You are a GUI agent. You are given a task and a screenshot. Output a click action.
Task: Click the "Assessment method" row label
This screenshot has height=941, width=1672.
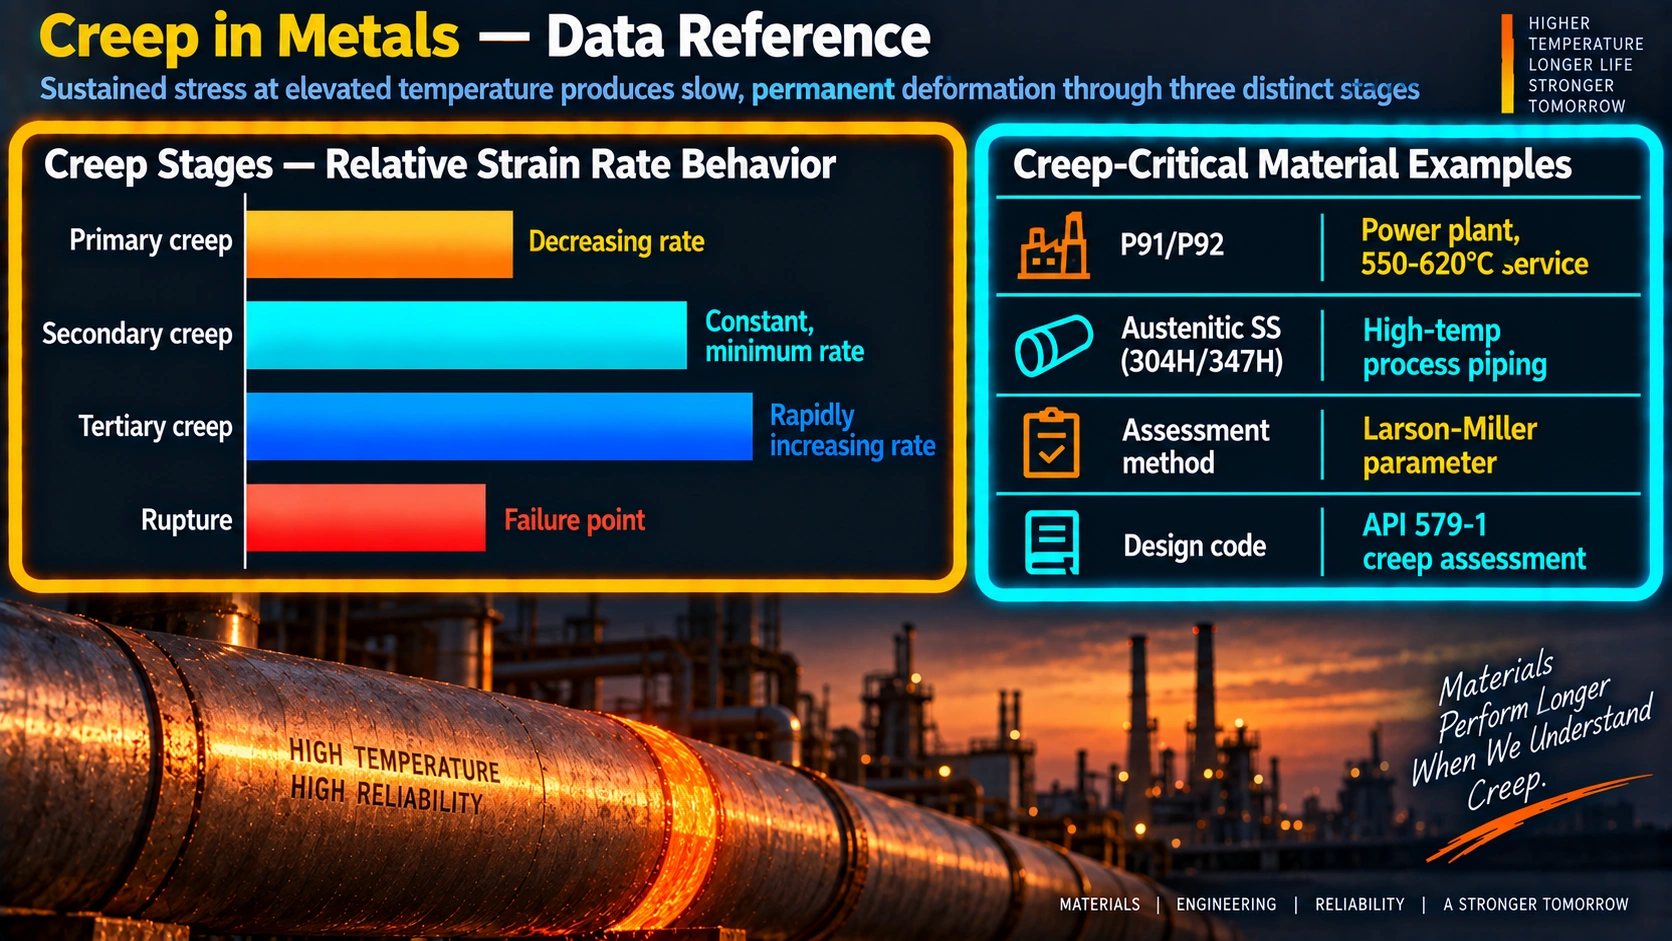pyautogui.click(x=1196, y=446)
